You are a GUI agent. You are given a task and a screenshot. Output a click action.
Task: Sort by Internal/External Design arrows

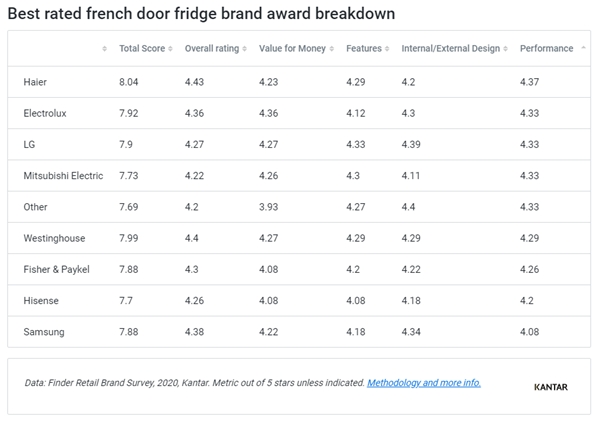(506, 49)
